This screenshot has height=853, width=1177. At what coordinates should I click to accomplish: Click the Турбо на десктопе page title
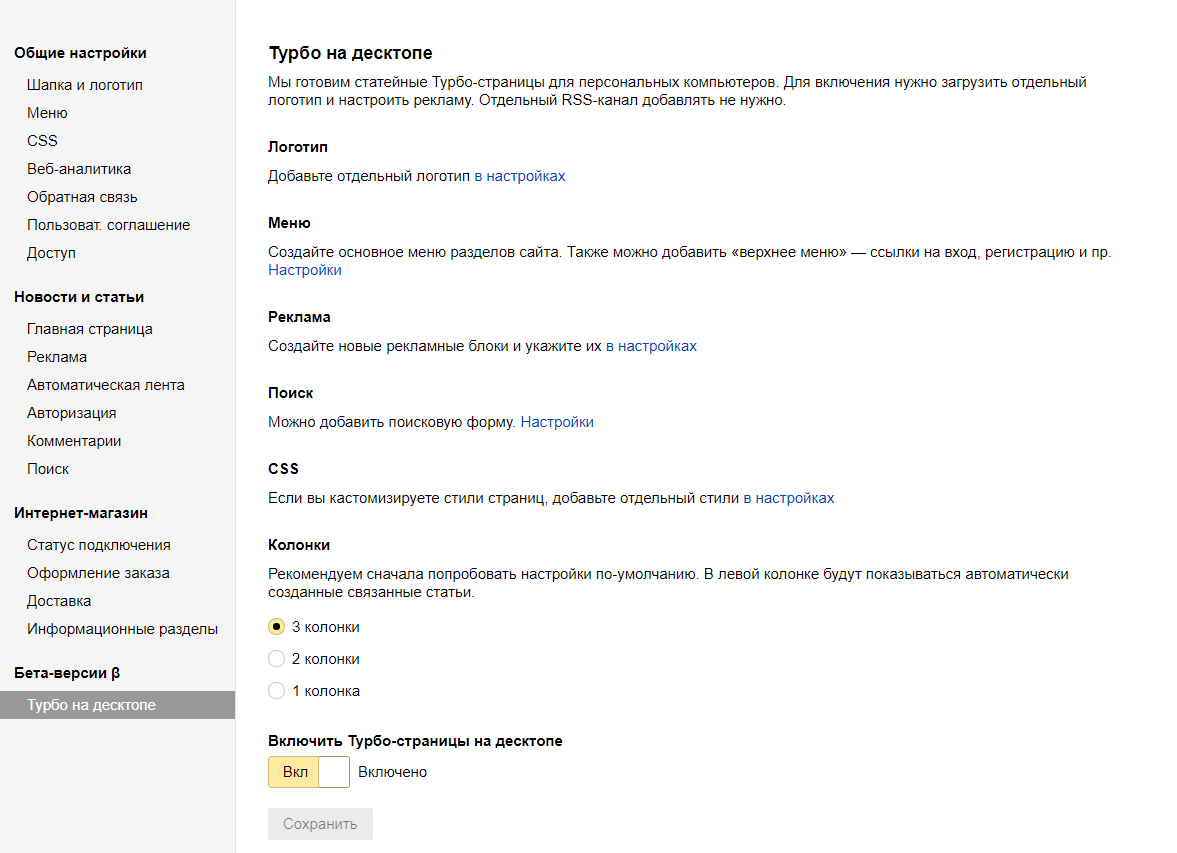click(x=351, y=53)
